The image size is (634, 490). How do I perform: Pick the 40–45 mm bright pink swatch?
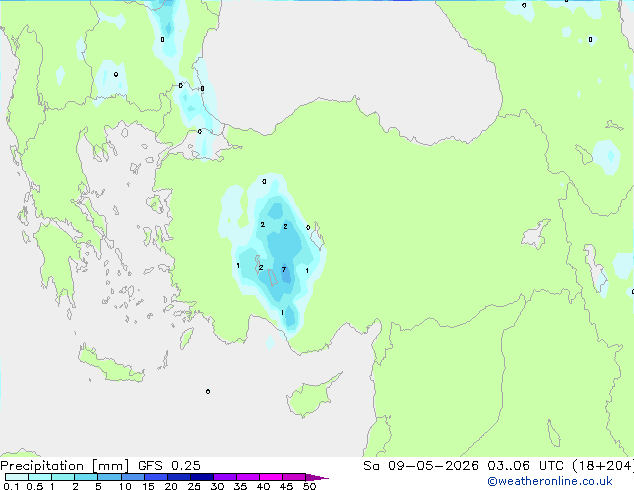[x=271, y=477]
